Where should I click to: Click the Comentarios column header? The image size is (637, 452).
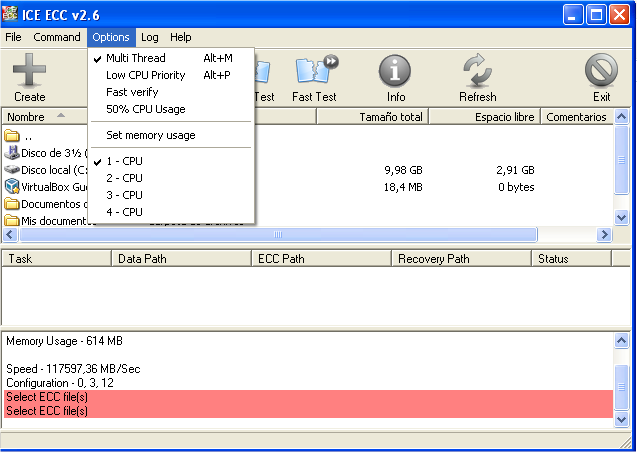pyautogui.click(x=576, y=117)
